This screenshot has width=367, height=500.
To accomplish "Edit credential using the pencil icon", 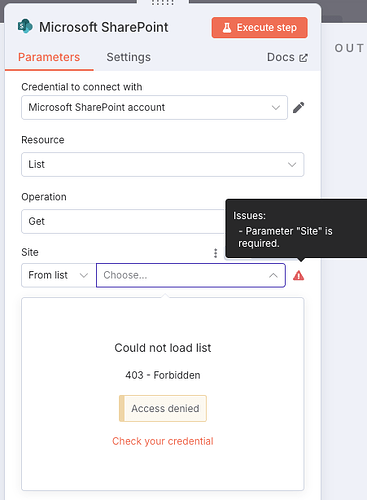I will pyautogui.click(x=298, y=108).
